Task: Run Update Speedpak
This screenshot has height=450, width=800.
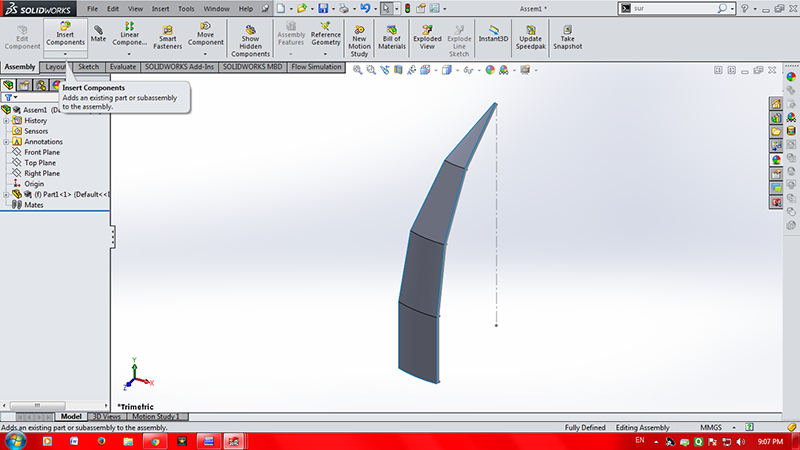Action: click(x=531, y=38)
